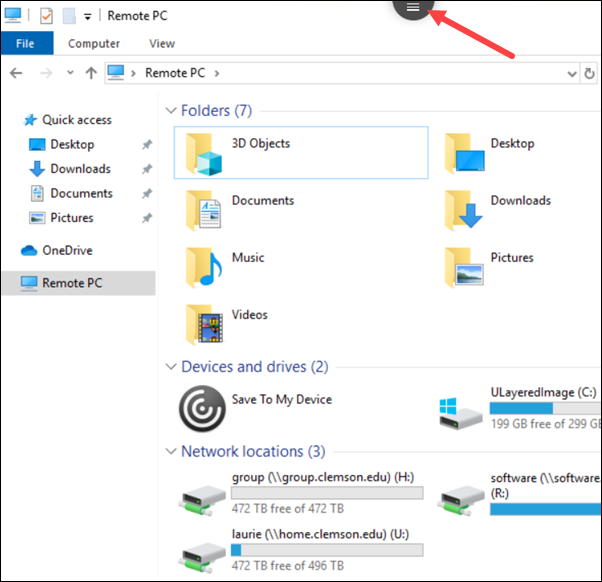Click the Properties quick access toolbar icon
Viewport: 602px width, 582px height.
46,16
